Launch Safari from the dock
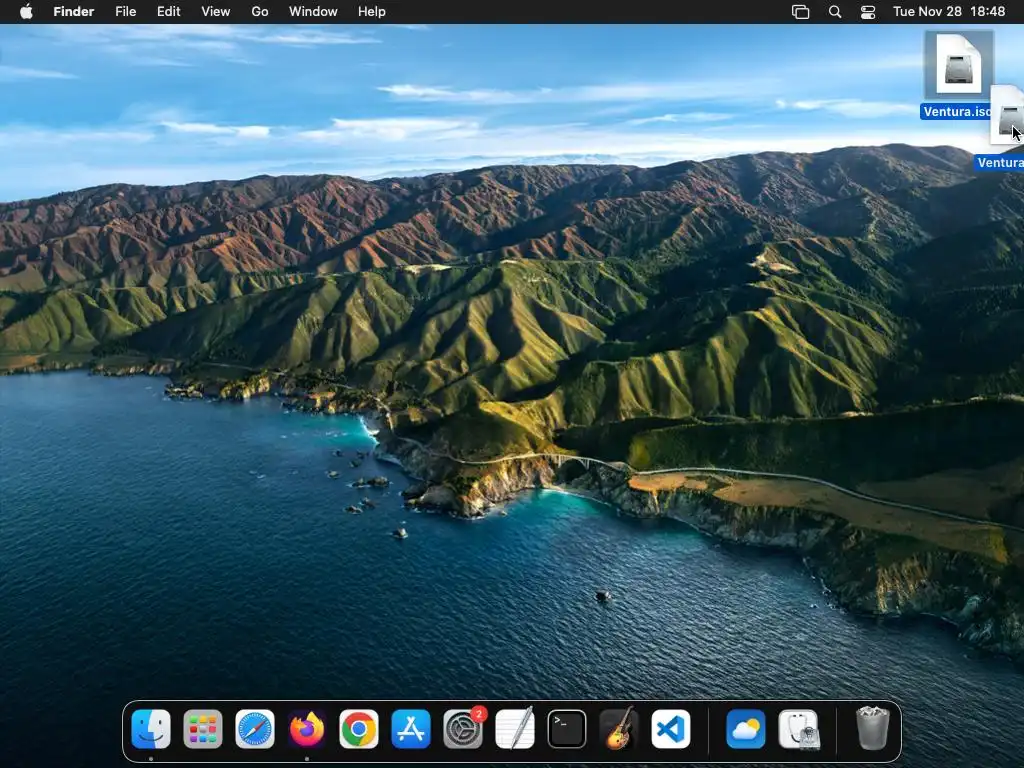The height and width of the screenshot is (768, 1024). pos(255,729)
